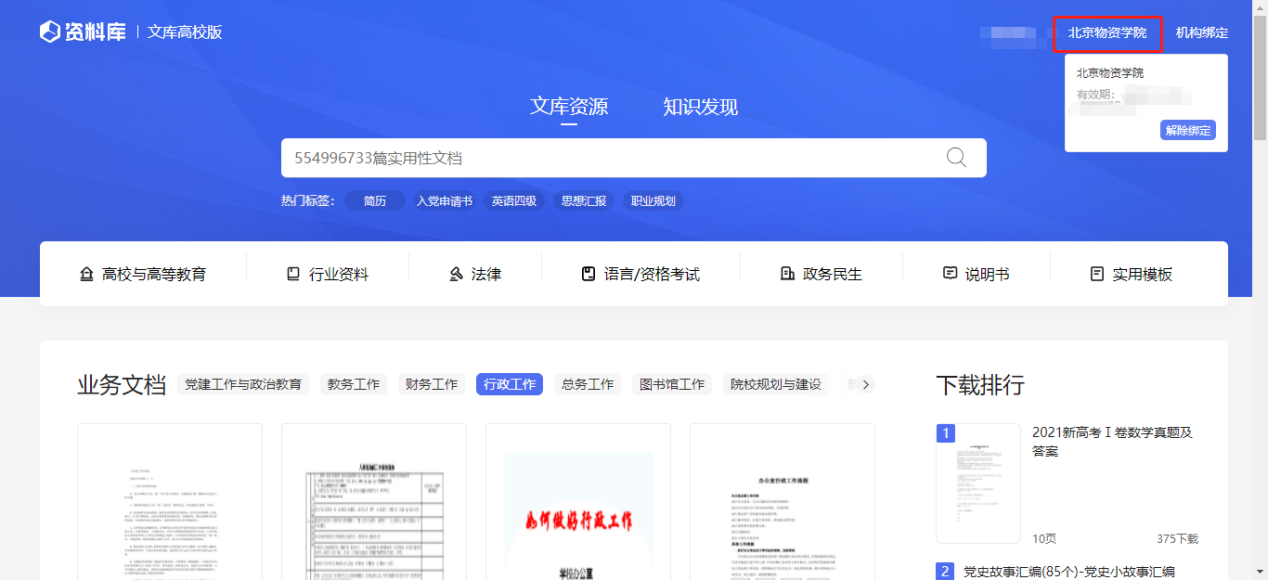Open 高校与高等教育 category
Screen dimensions: 1268x580
coord(143,274)
